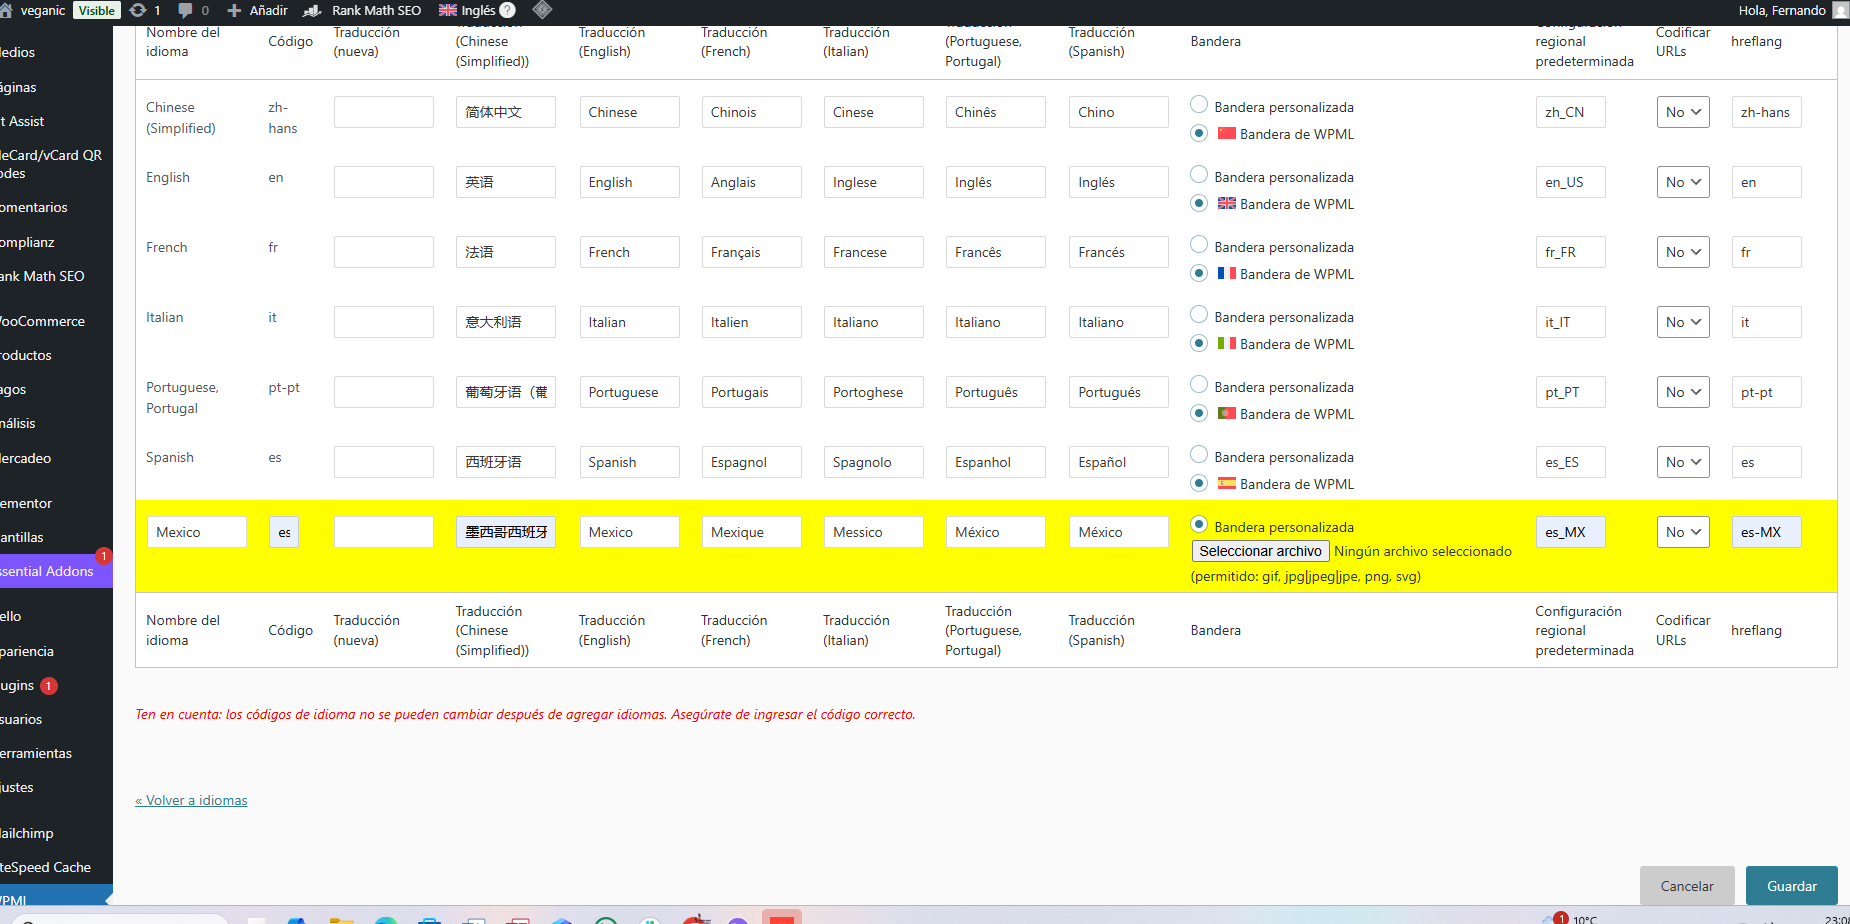Screen dimensions: 1850x924
Task: Click the UK flag icon beside Inglés
Action: pos(448,10)
